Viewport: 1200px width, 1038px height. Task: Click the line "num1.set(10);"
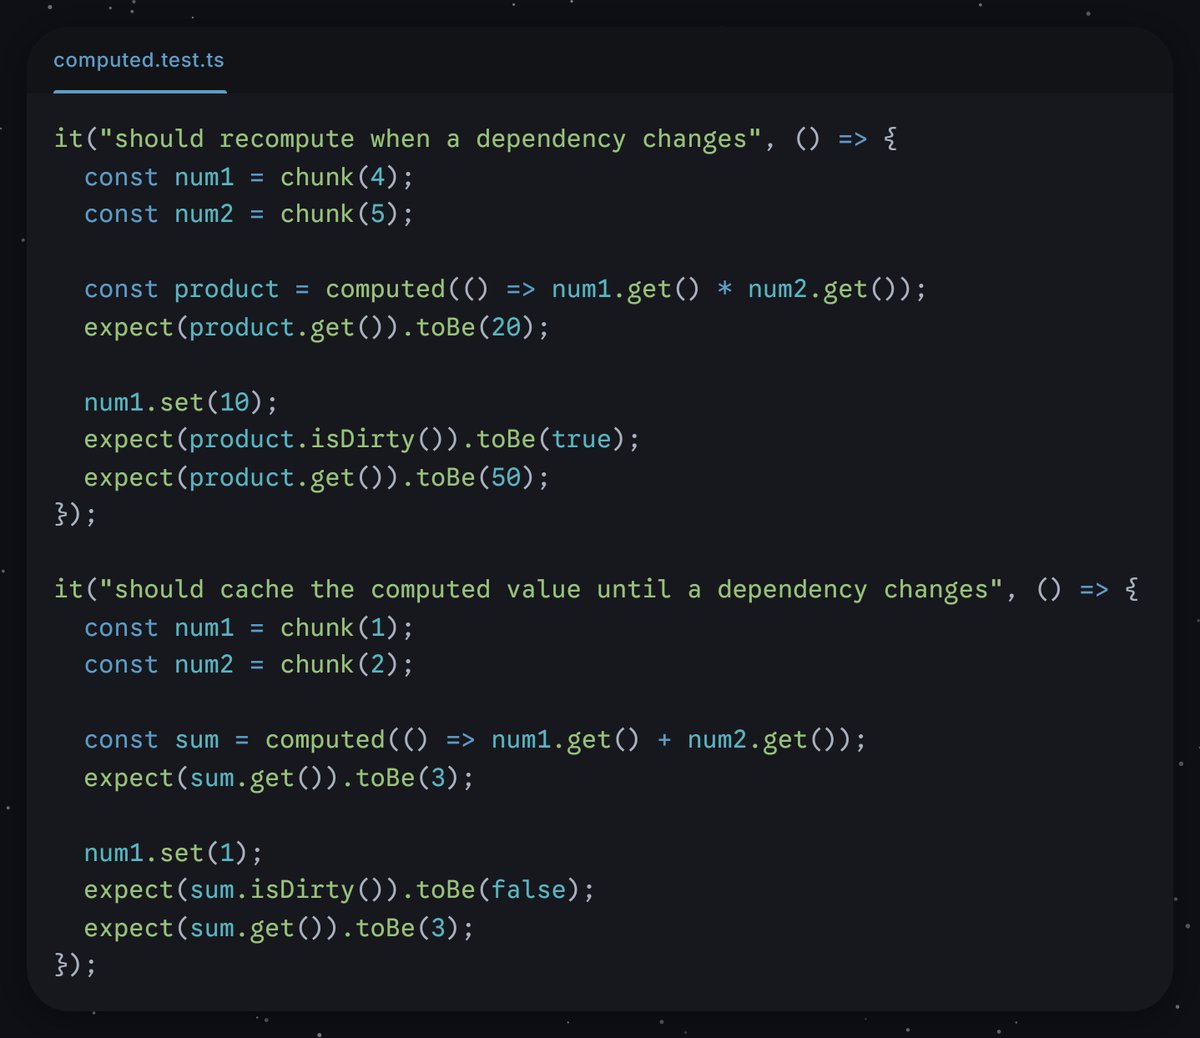(x=180, y=402)
